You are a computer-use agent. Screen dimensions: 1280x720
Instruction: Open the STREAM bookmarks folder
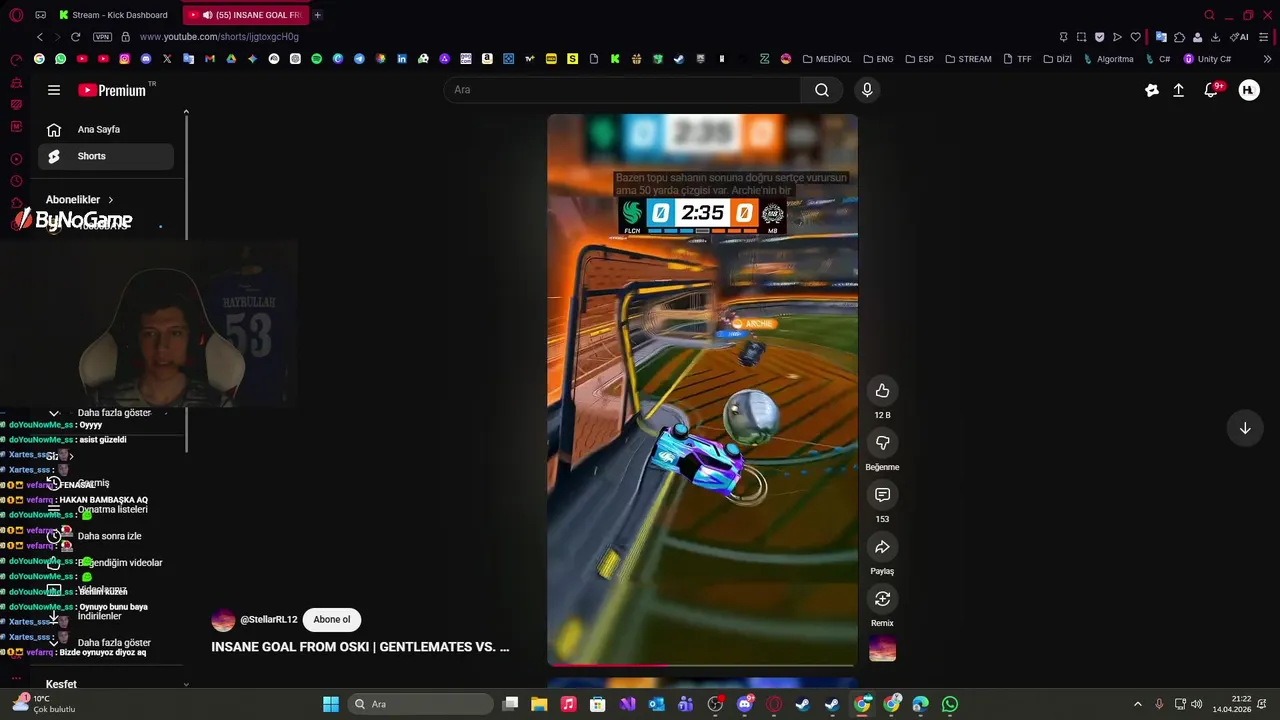968,59
